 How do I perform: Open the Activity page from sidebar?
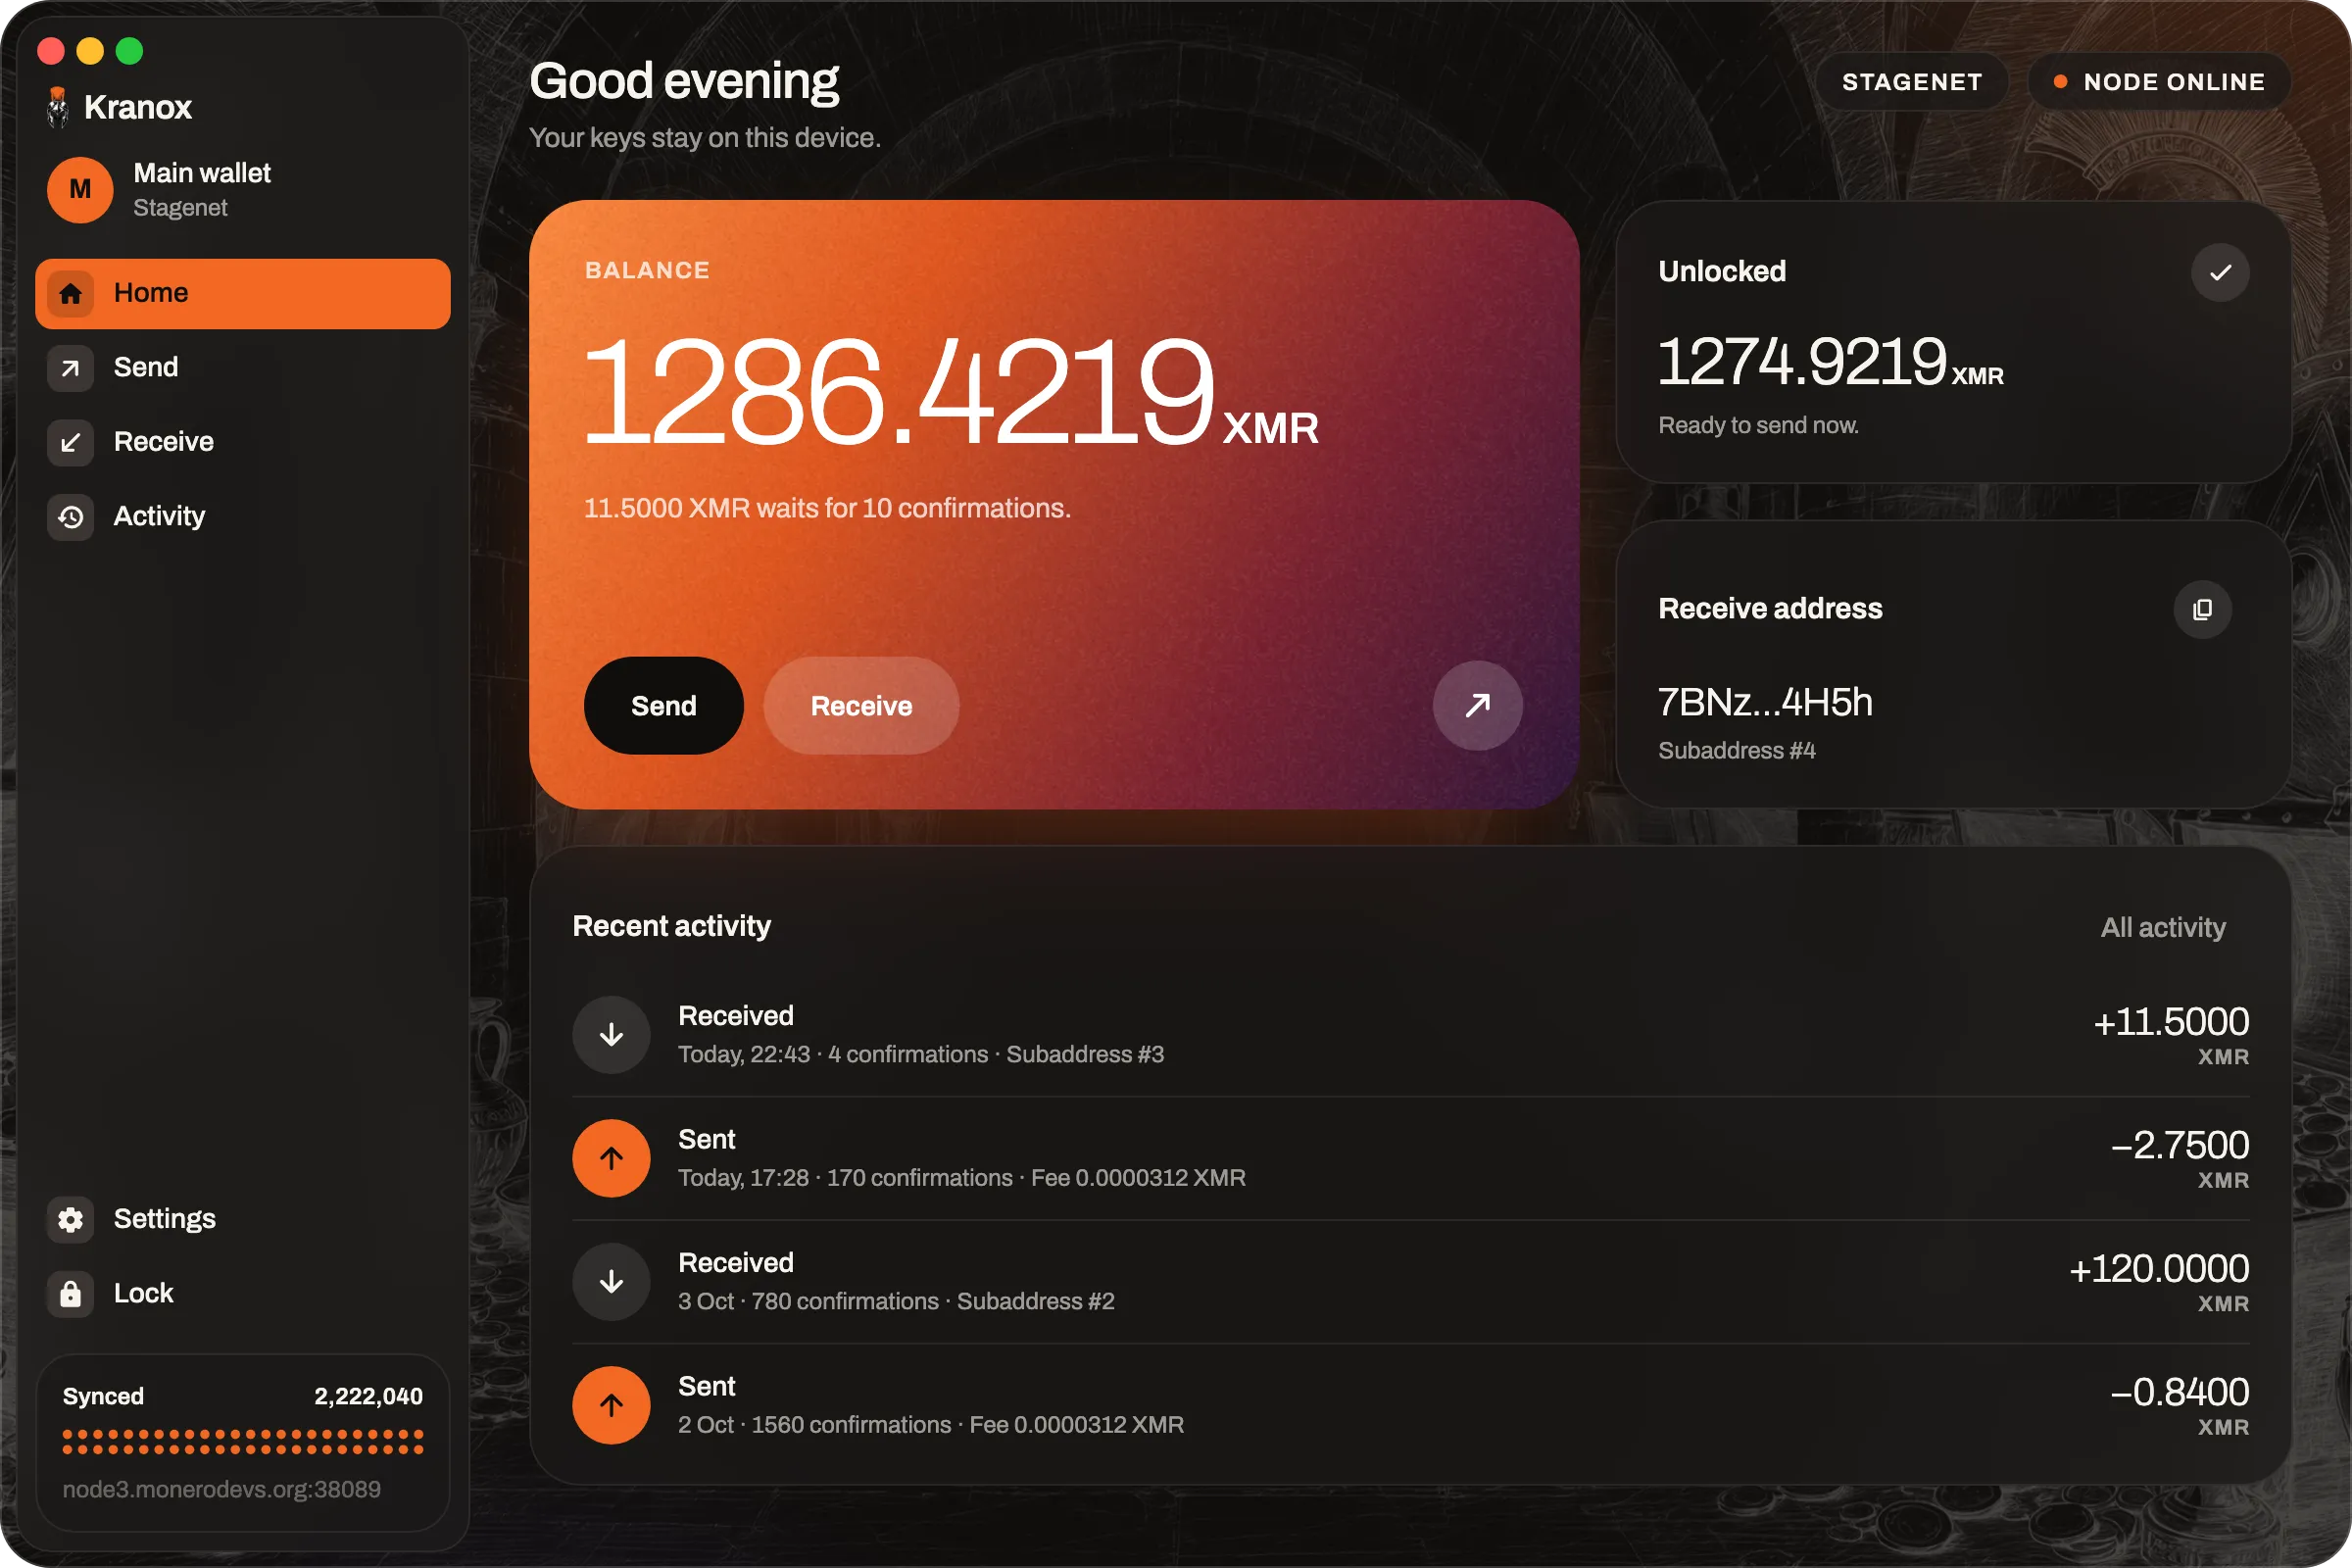243,517
